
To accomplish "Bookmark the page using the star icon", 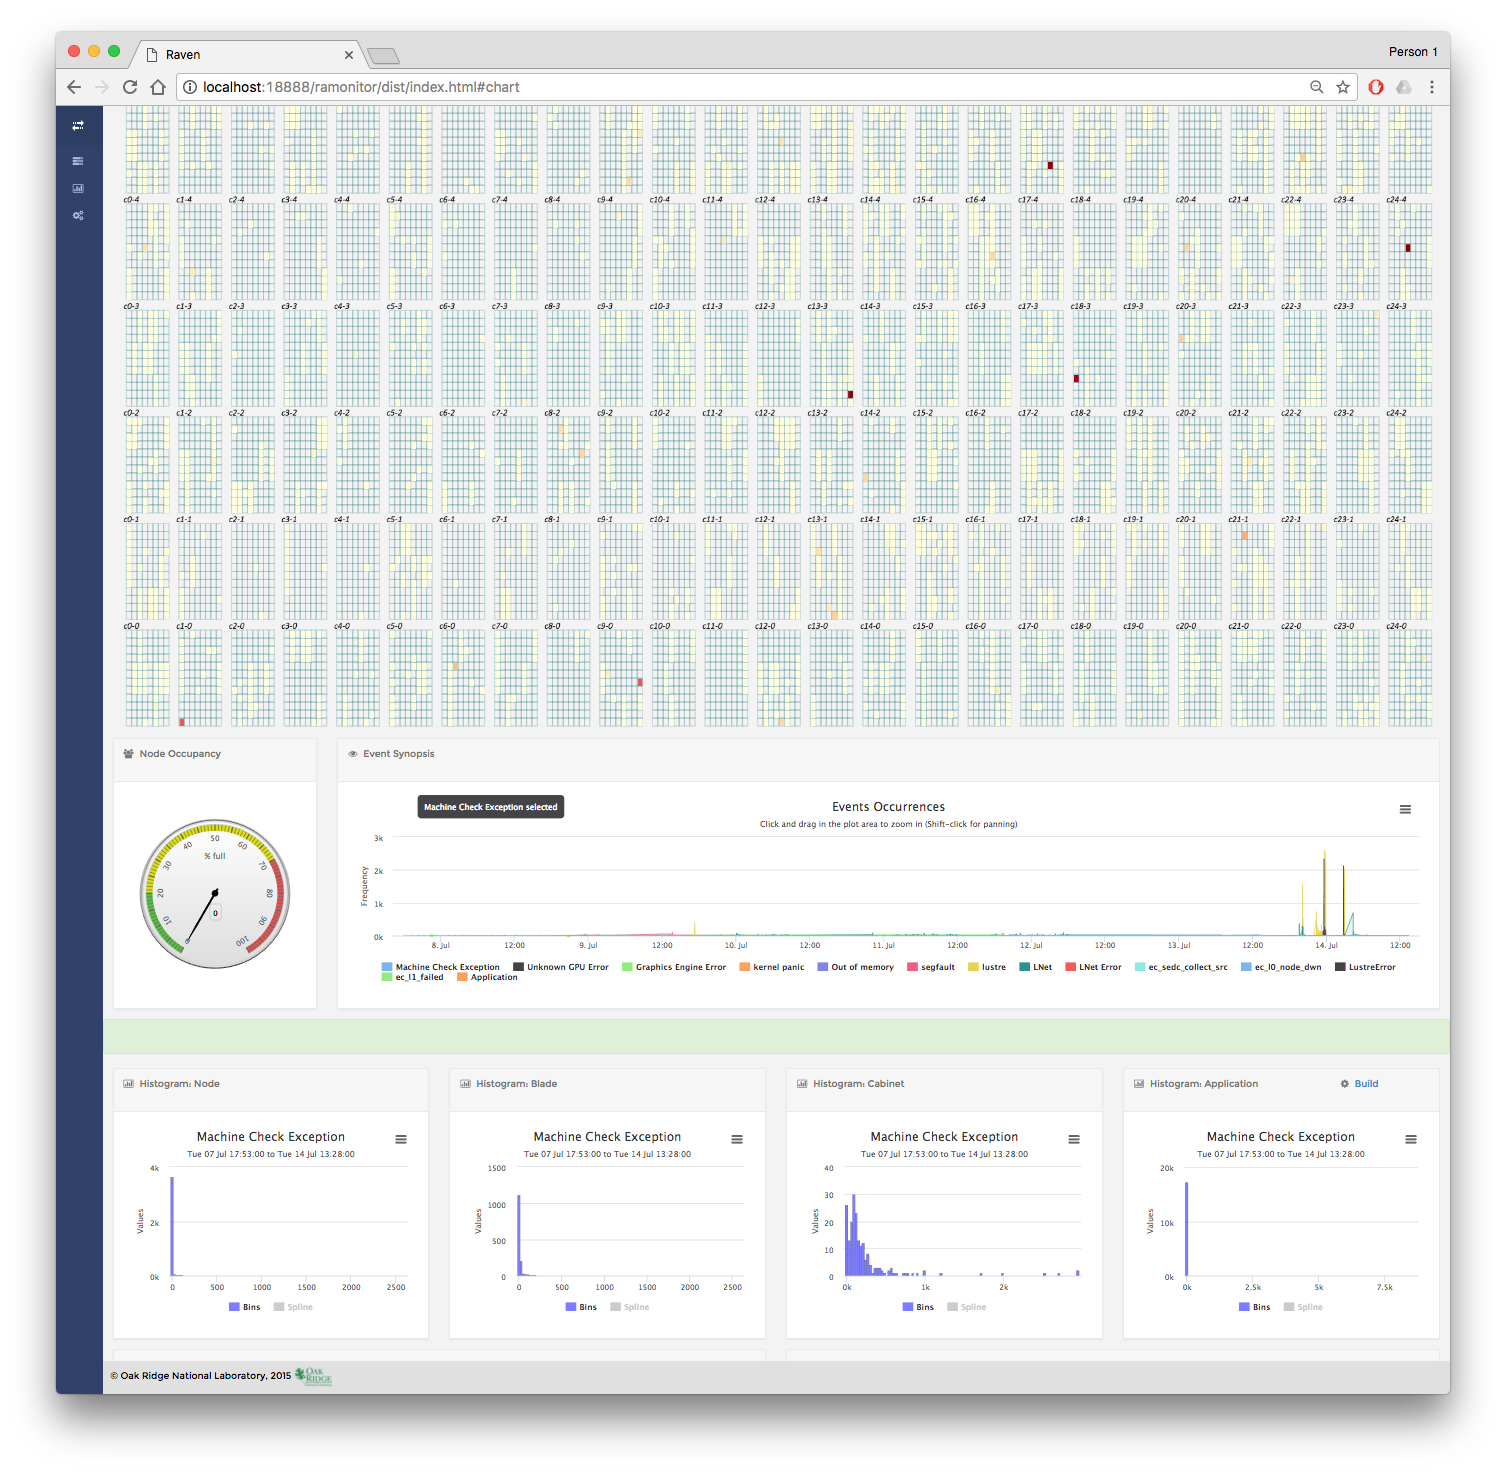I will tap(1343, 87).
